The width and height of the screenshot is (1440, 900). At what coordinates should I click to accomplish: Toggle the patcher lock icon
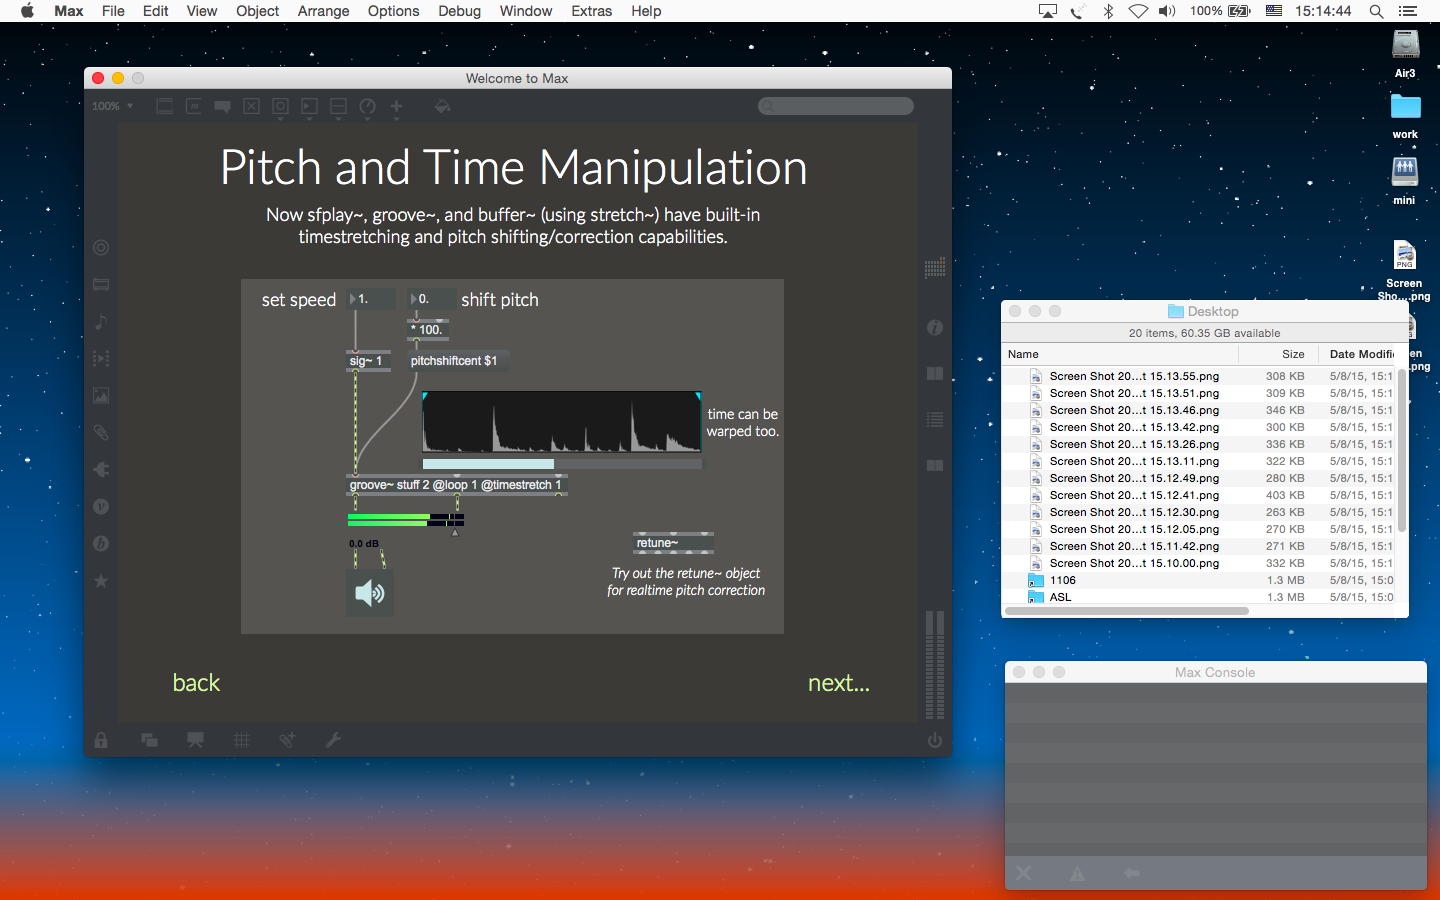coord(101,740)
